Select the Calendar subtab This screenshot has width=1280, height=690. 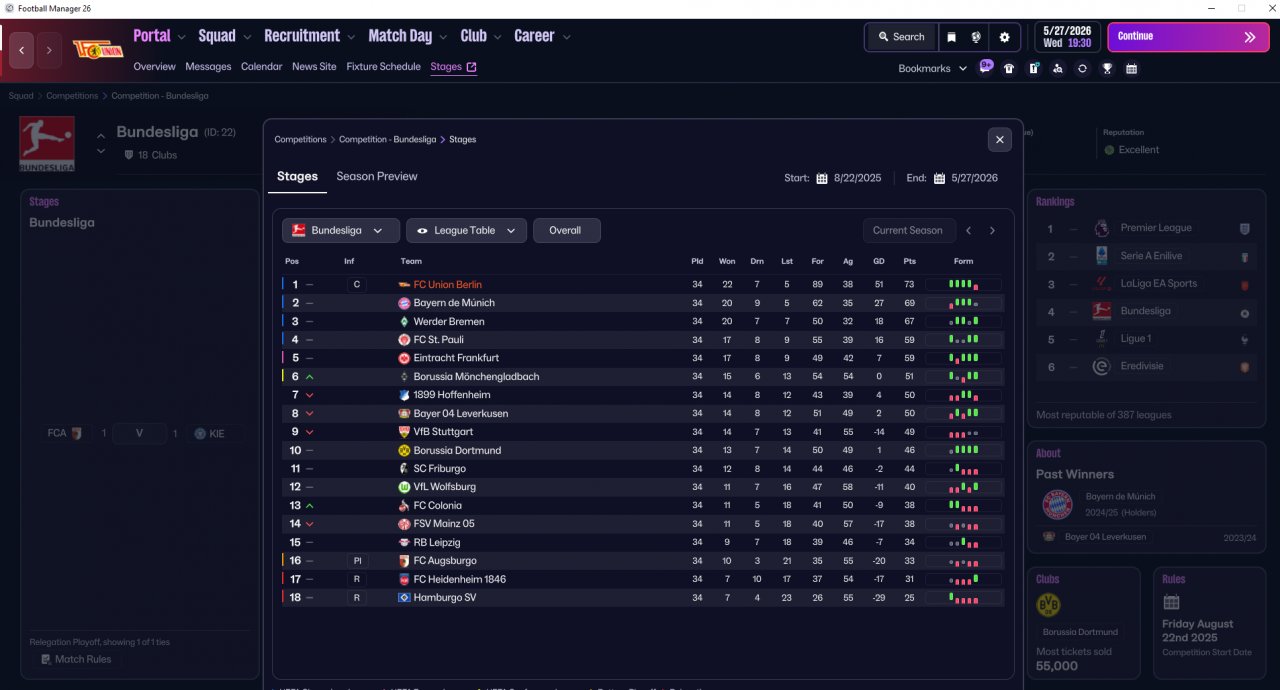click(261, 67)
